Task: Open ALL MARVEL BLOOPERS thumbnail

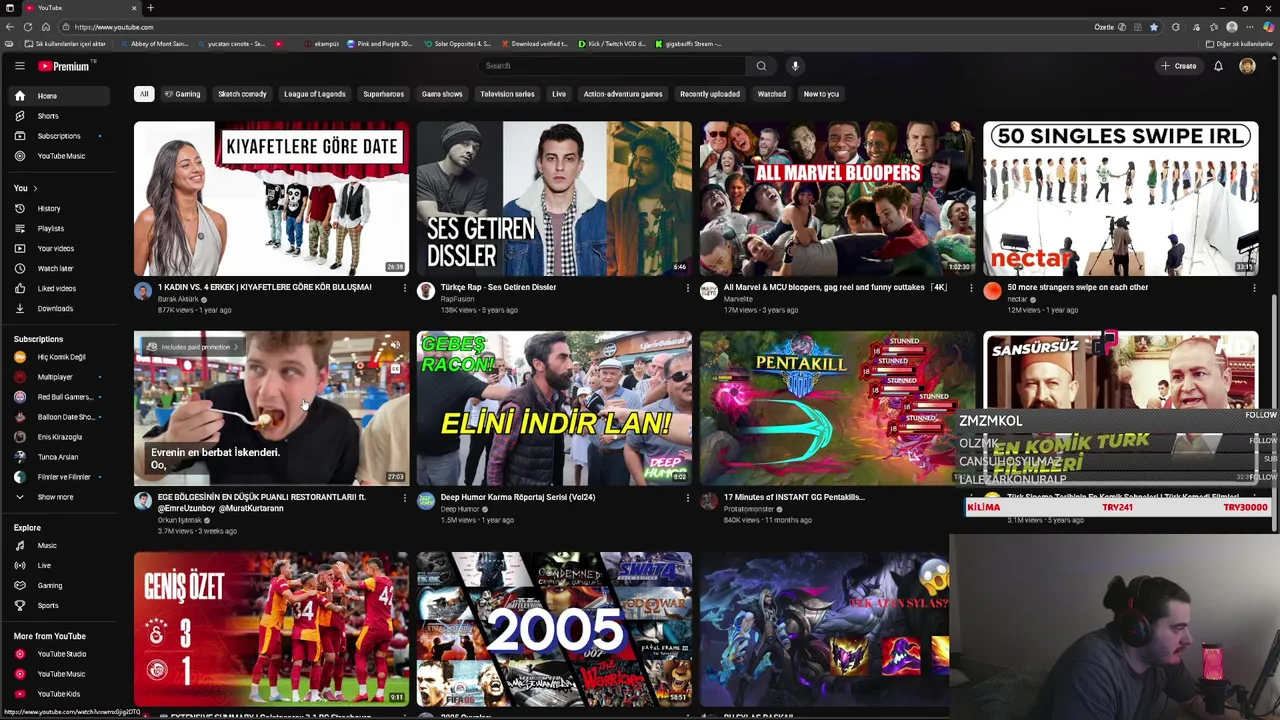Action: 837,199
